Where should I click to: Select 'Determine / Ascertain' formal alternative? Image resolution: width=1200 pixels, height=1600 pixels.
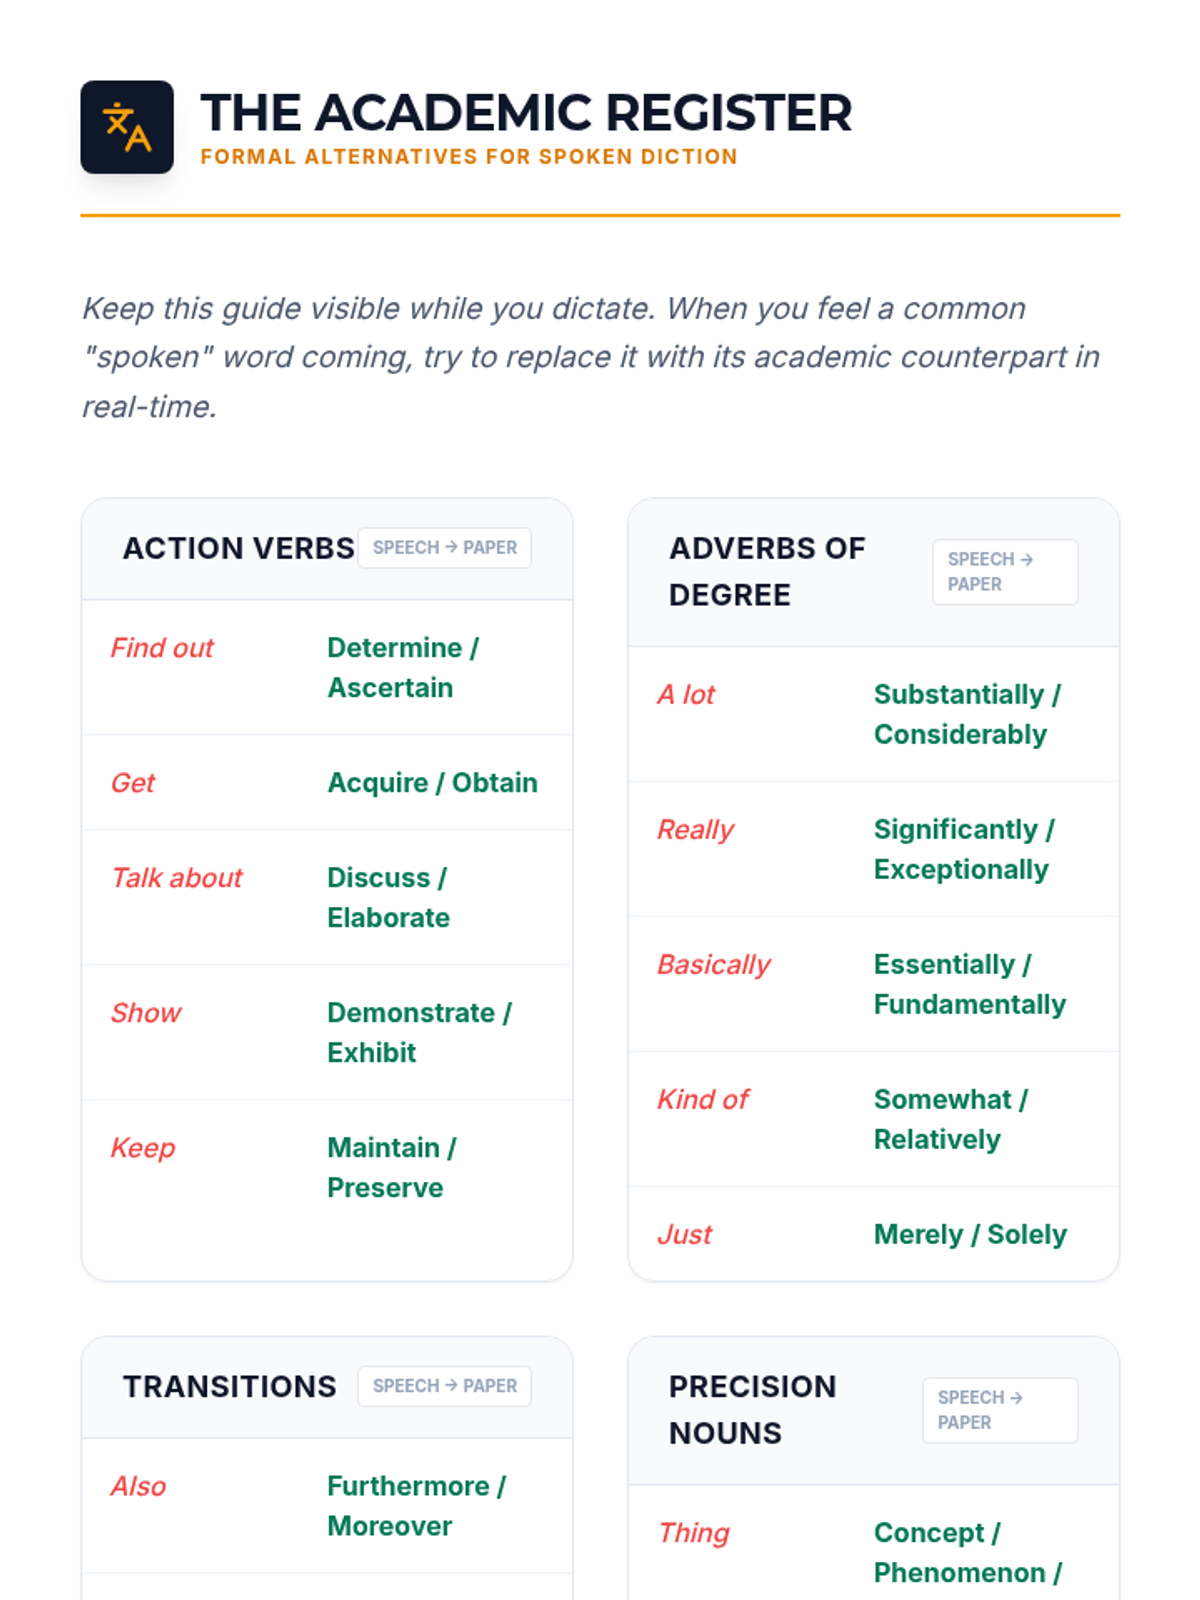[403, 668]
